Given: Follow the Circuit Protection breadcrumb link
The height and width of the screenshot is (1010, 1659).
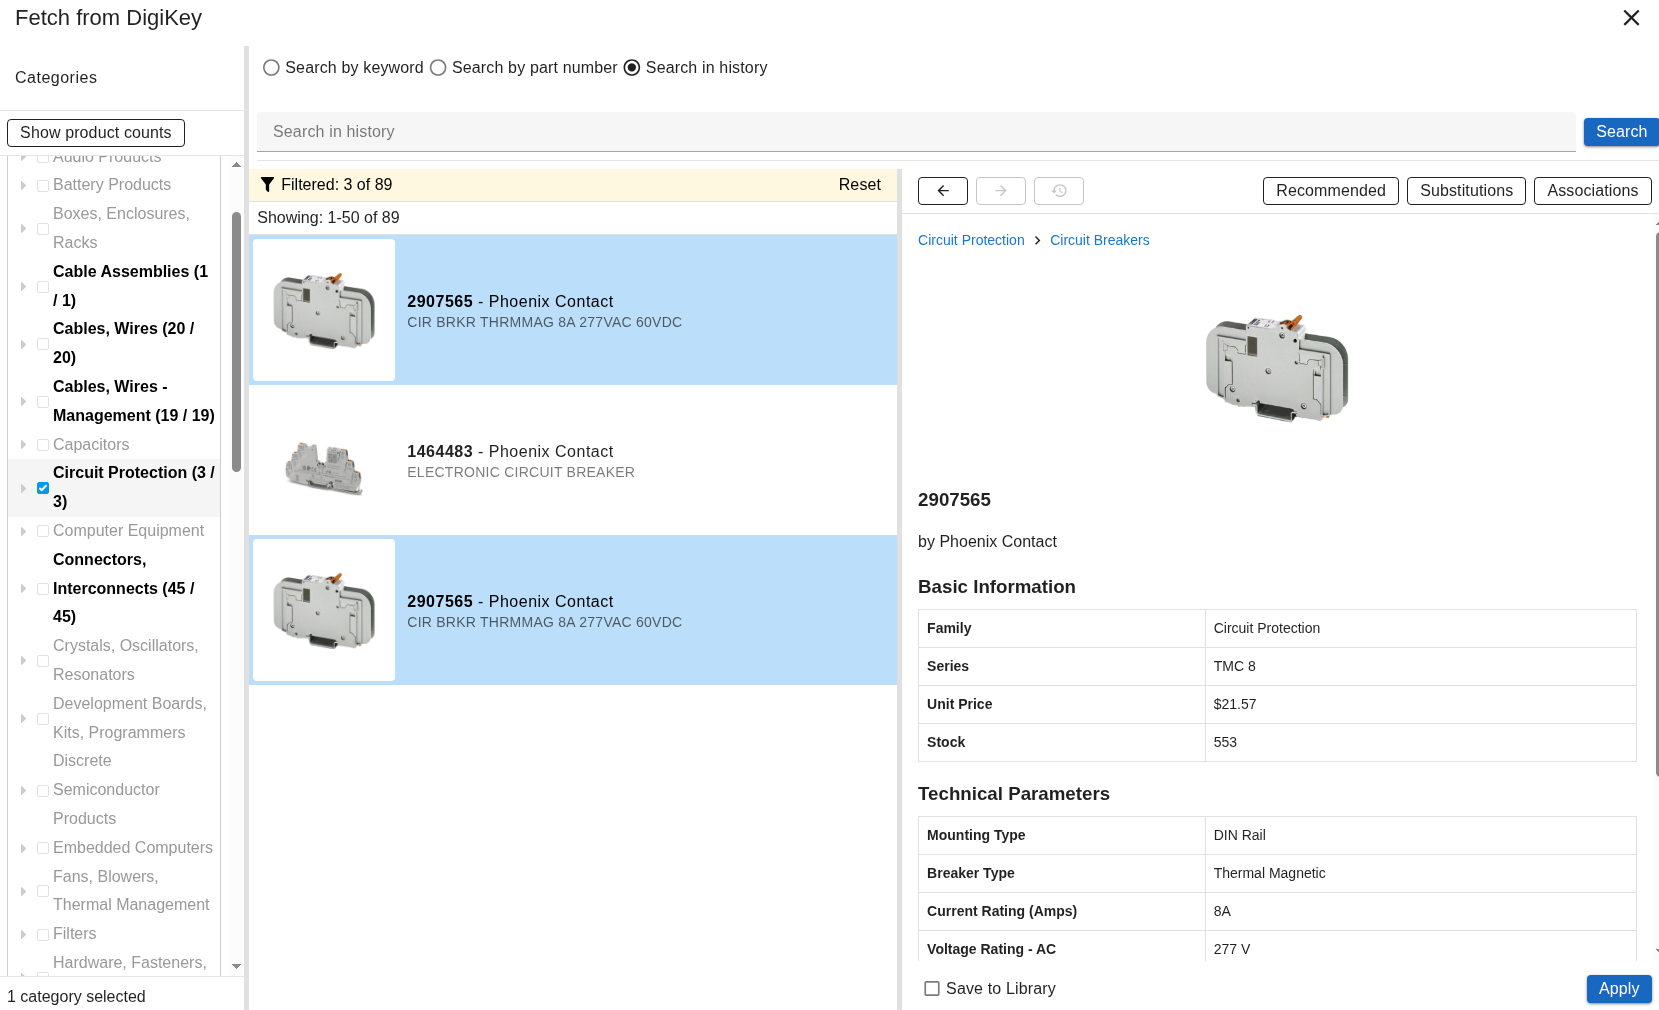Looking at the screenshot, I should pyautogui.click(x=971, y=241).
